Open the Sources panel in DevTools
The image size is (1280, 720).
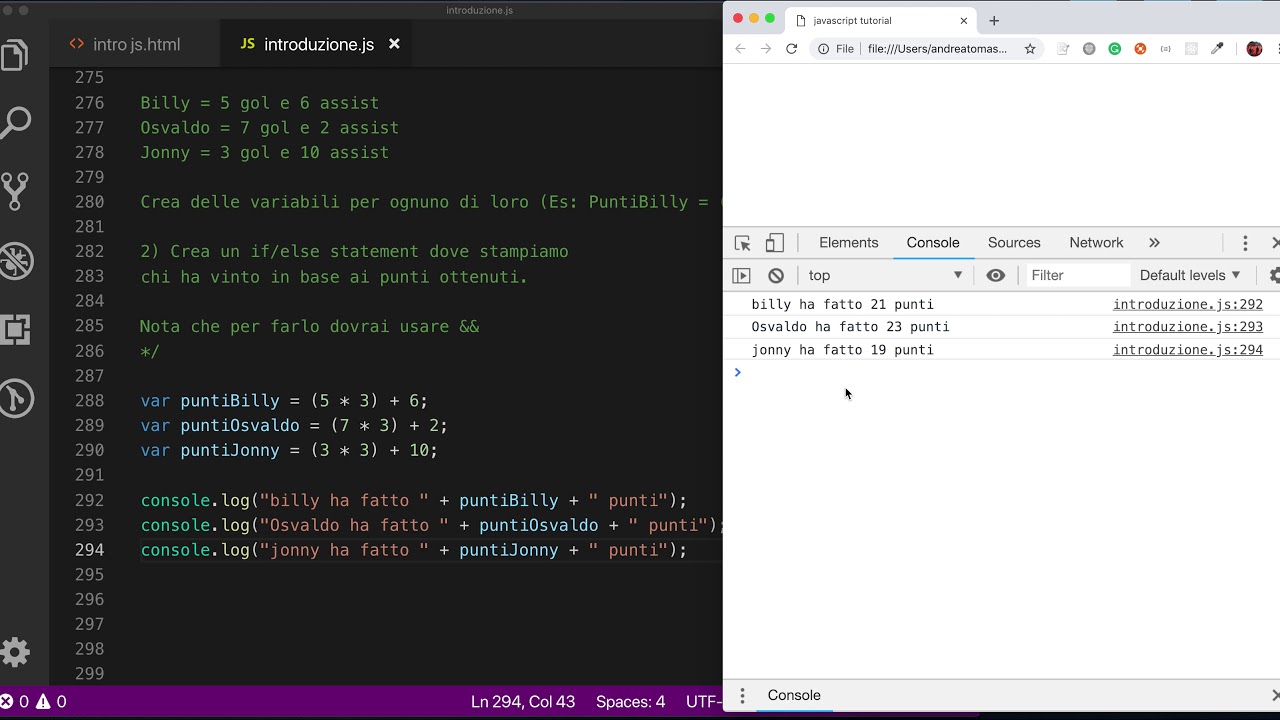pos(1014,243)
